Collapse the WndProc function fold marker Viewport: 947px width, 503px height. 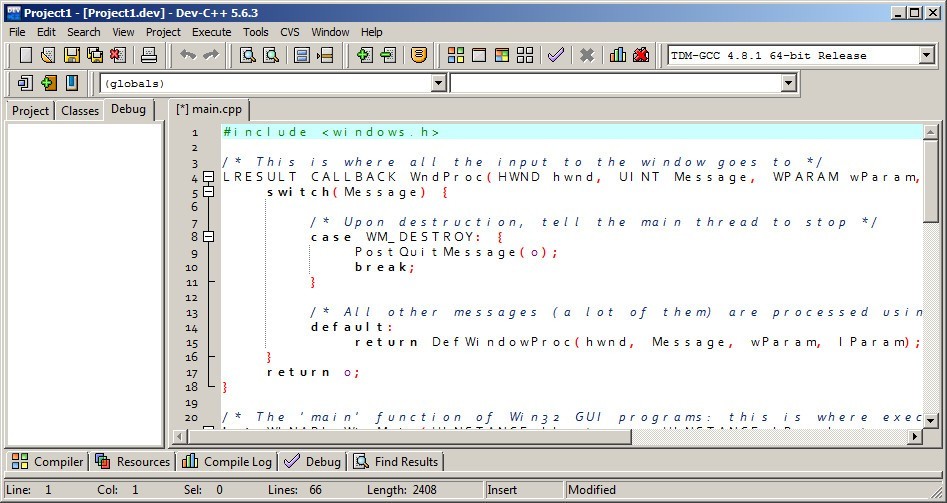(x=209, y=177)
